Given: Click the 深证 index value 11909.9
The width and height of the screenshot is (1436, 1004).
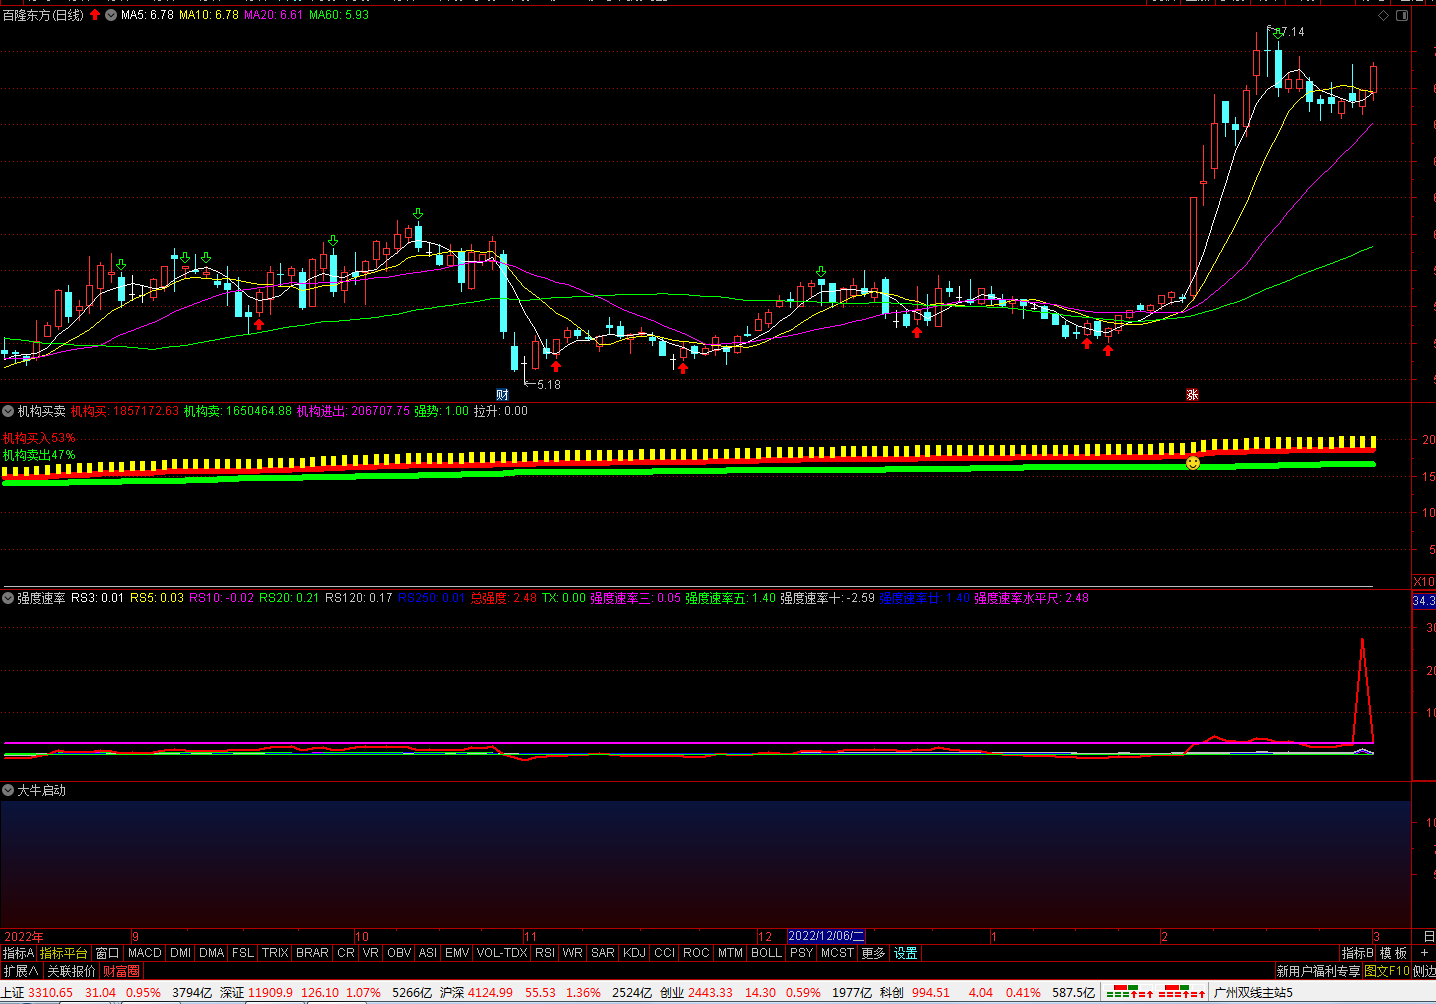Looking at the screenshot, I should point(270,993).
